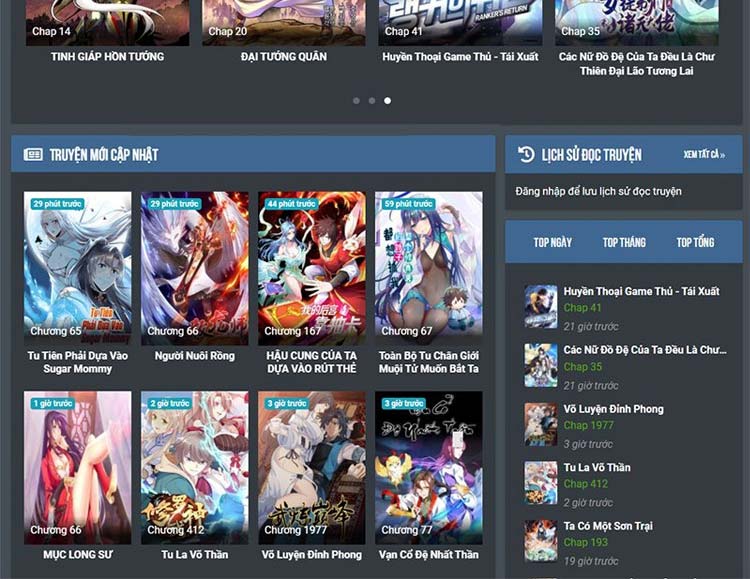Click the newspaper icon beside Truyện Mới Cập Nhật
Image resolution: width=750 pixels, height=579 pixels.
[x=33, y=155]
